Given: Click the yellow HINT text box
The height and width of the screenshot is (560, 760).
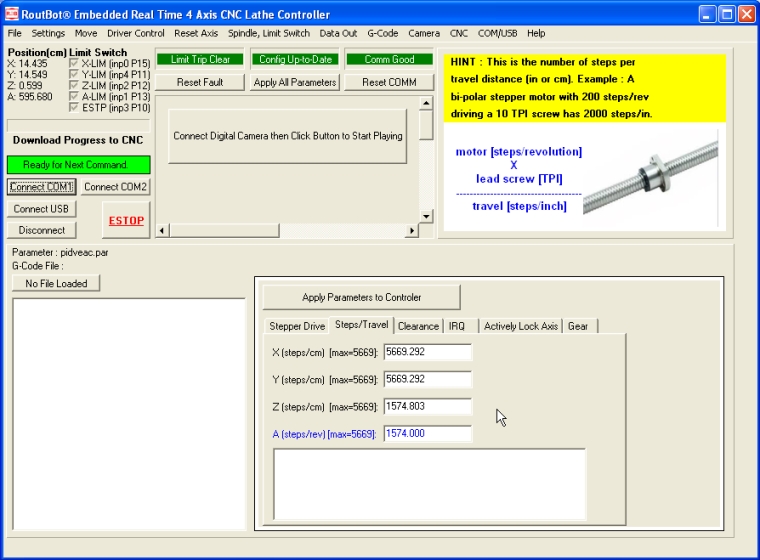Looking at the screenshot, I should tap(585, 88).
